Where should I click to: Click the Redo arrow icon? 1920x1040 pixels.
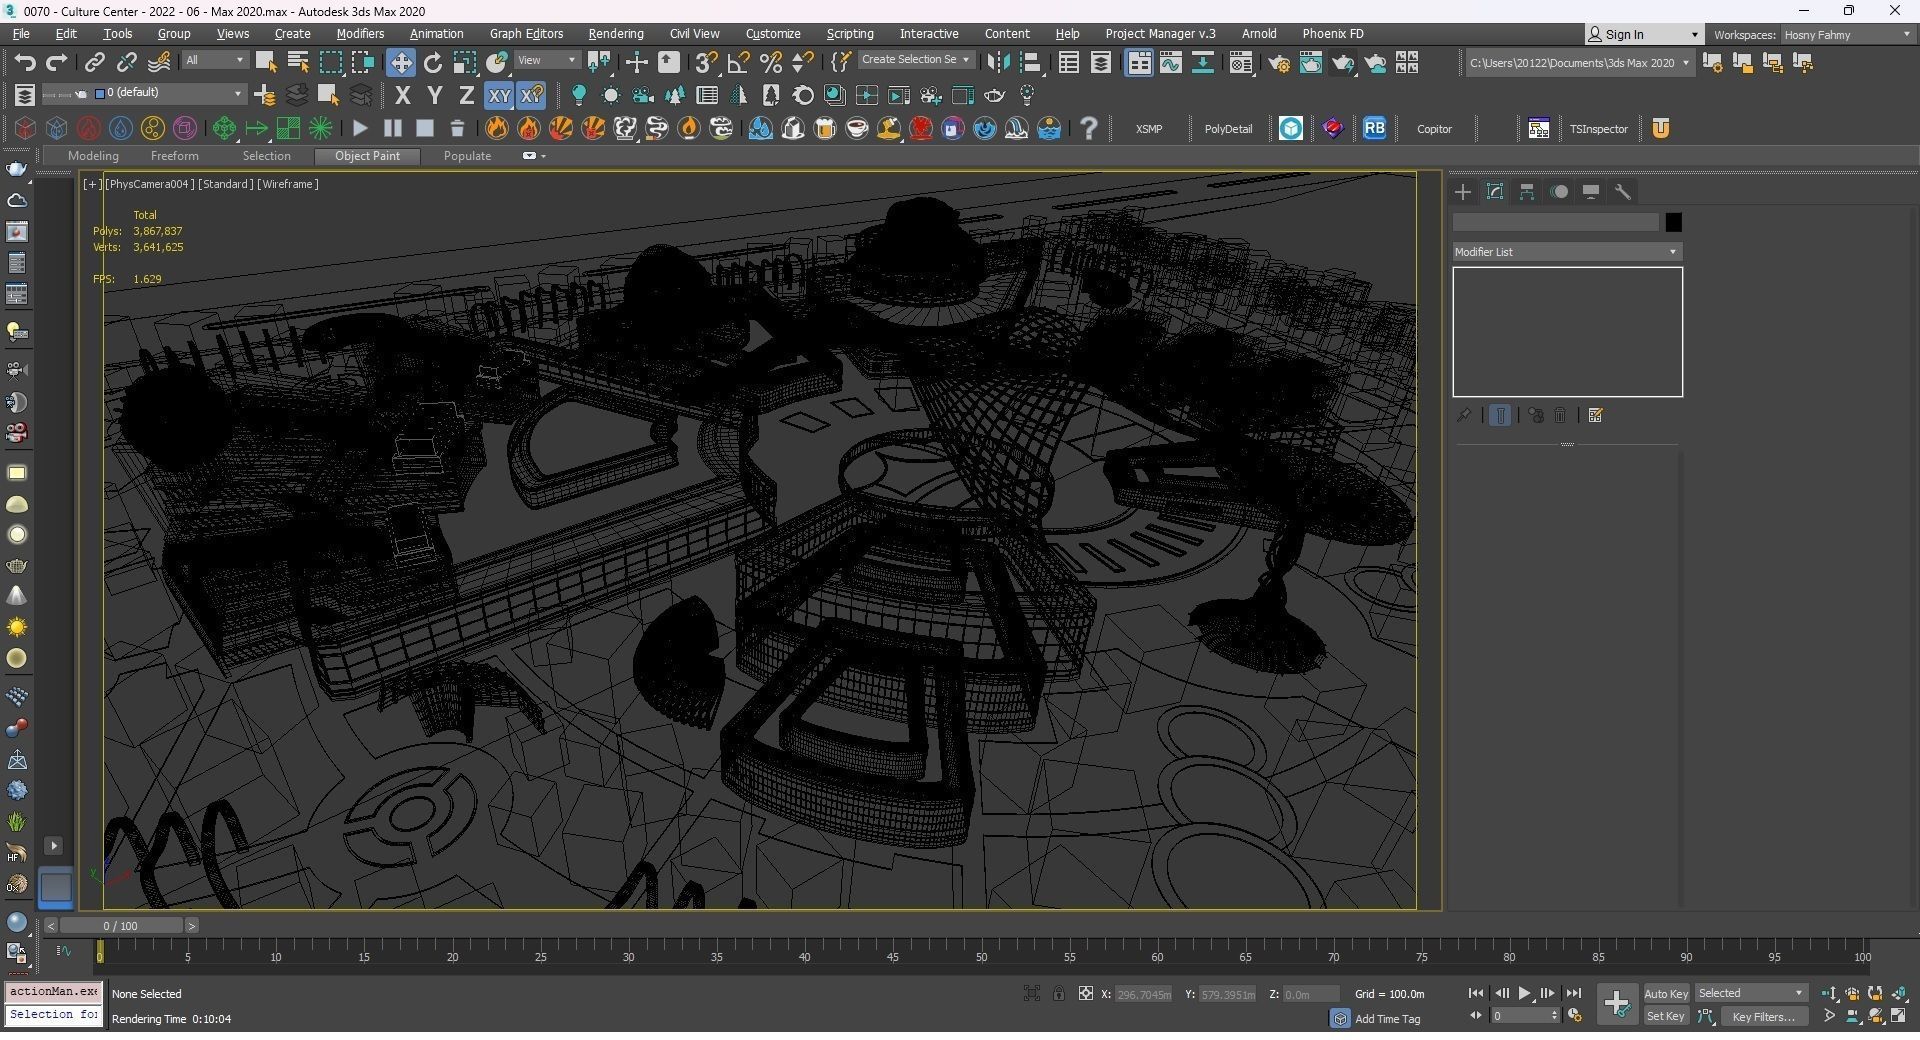[x=57, y=62]
